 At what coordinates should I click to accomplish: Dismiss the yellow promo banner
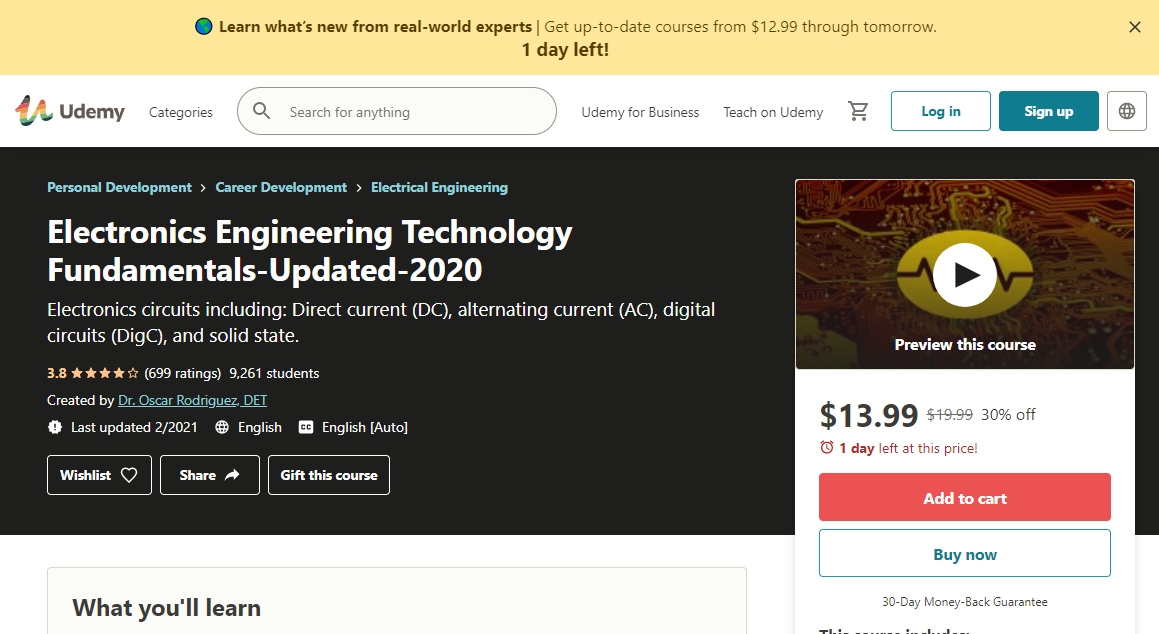1135,28
